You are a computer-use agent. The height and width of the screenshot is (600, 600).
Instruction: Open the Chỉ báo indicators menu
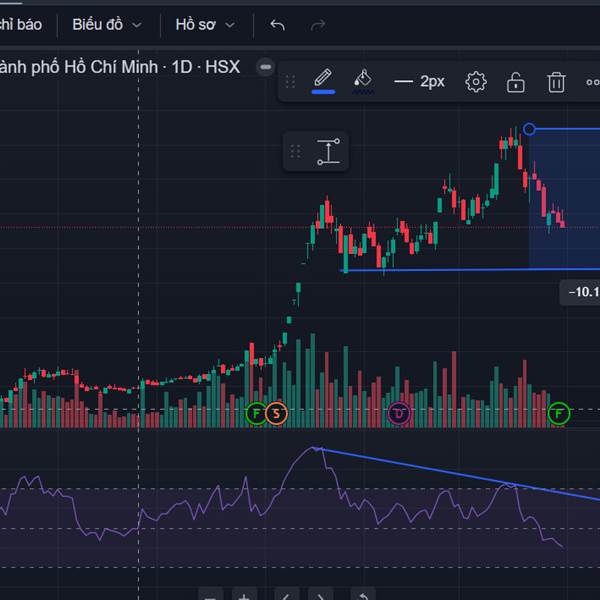pos(20,24)
